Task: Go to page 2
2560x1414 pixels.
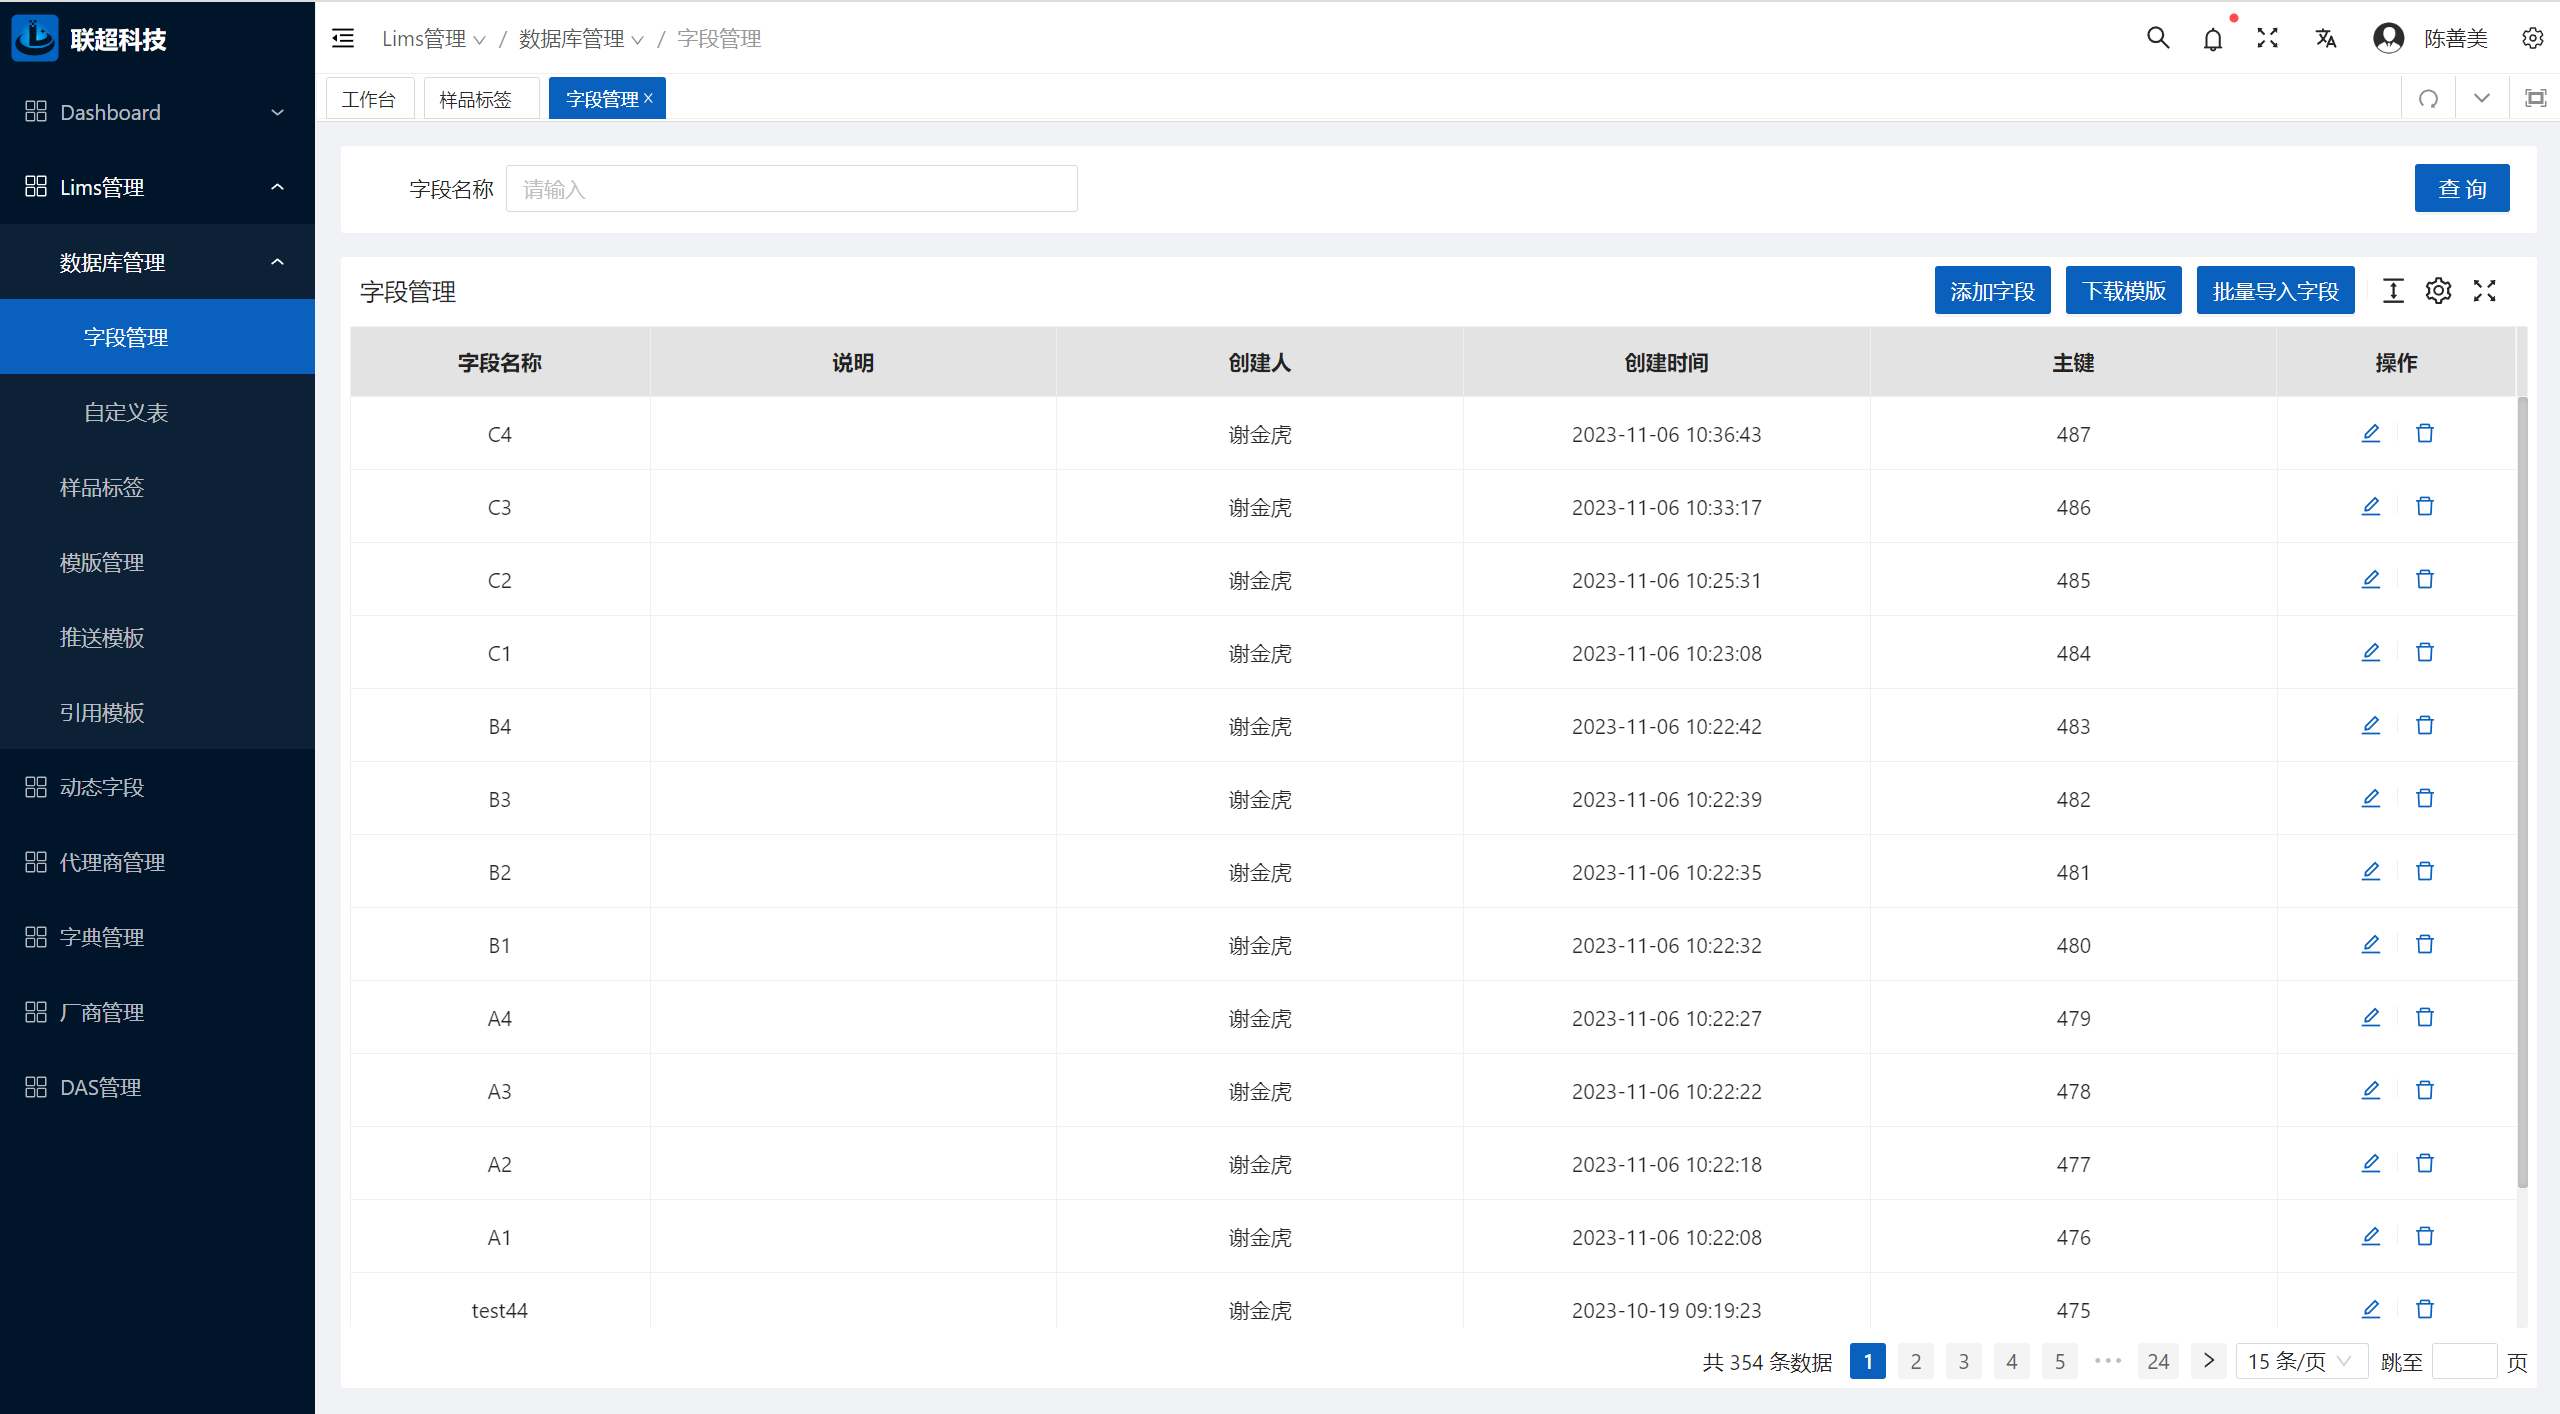Action: point(1916,1361)
